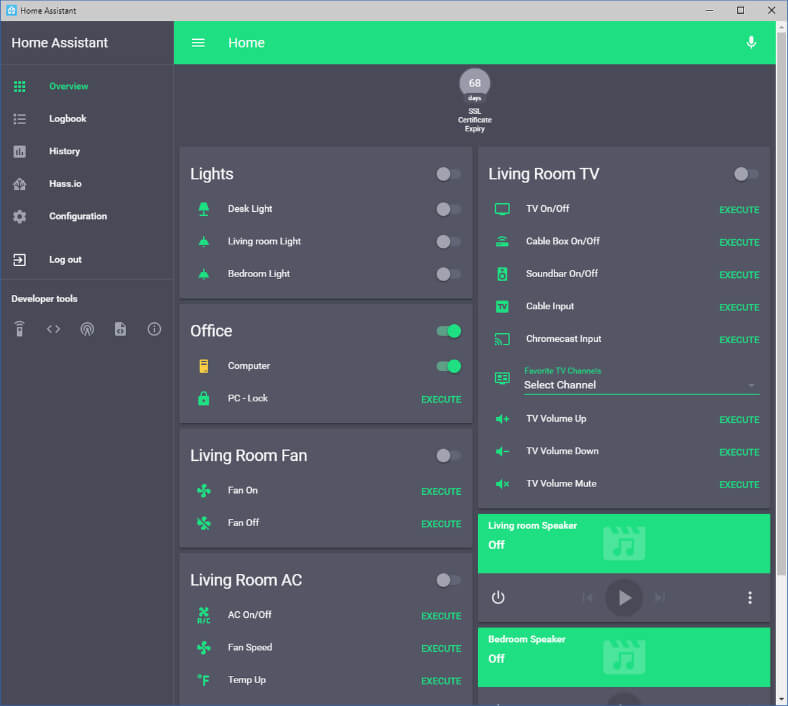Click the Cable Input TV icon
The height and width of the screenshot is (706, 788).
pyautogui.click(x=502, y=307)
